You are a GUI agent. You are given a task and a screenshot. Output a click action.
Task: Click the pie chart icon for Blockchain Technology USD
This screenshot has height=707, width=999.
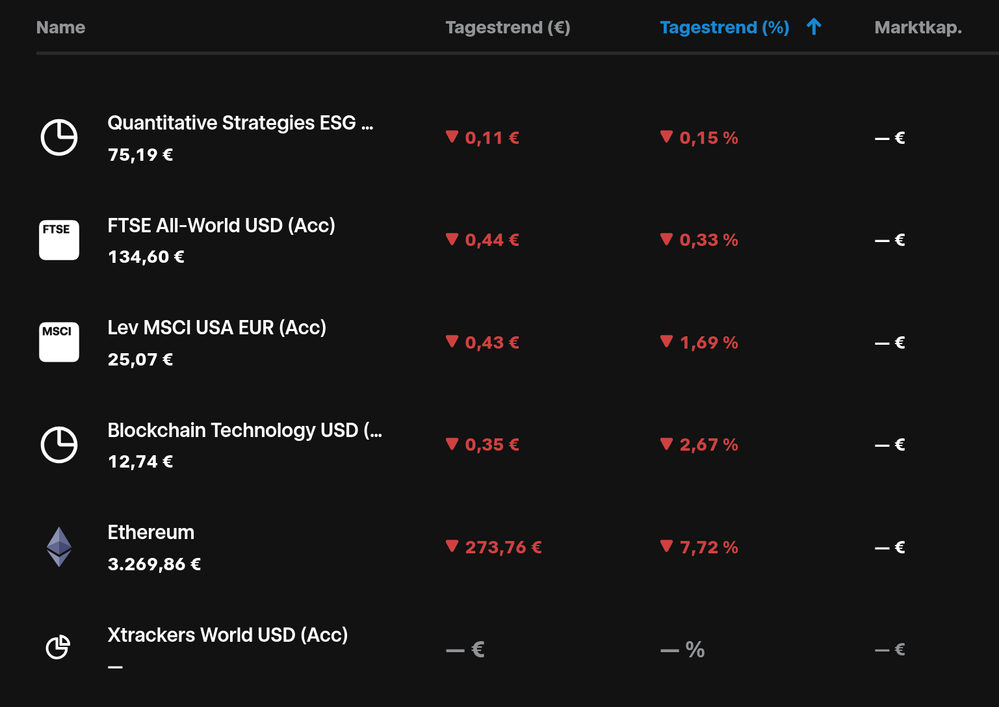point(58,444)
